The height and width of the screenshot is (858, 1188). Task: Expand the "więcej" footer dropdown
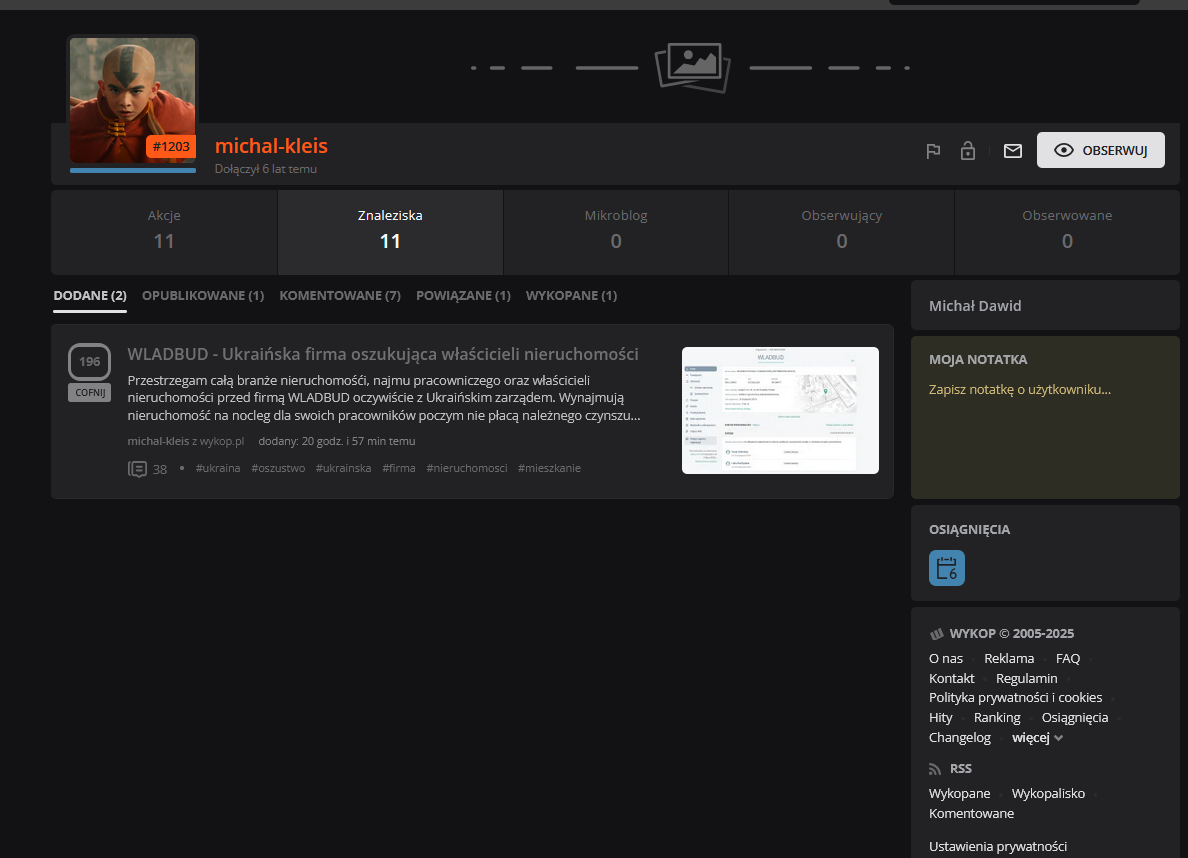(x=1037, y=738)
